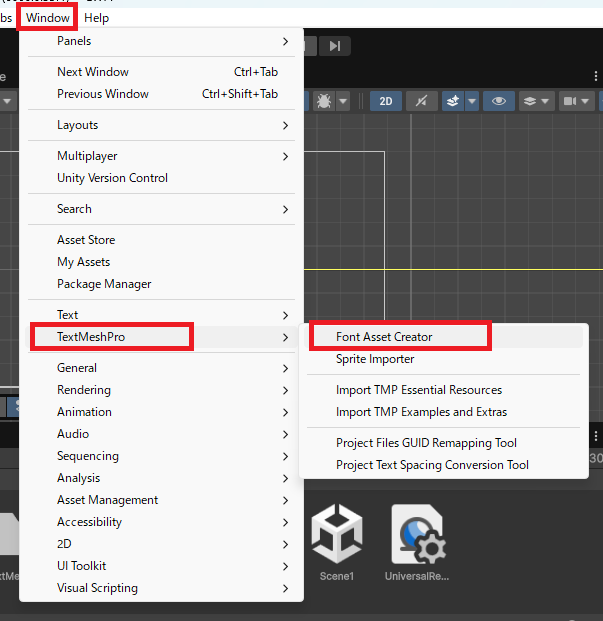Open Package Manager
The height and width of the screenshot is (621, 603).
[x=161, y=284]
